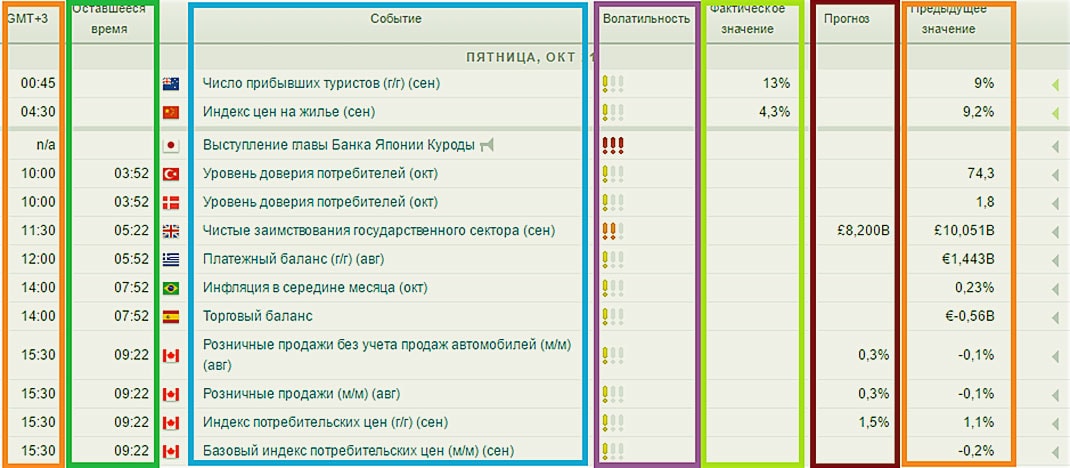The height and width of the screenshot is (468, 1070).
Task: Click the China flag icon
Action: (170, 112)
